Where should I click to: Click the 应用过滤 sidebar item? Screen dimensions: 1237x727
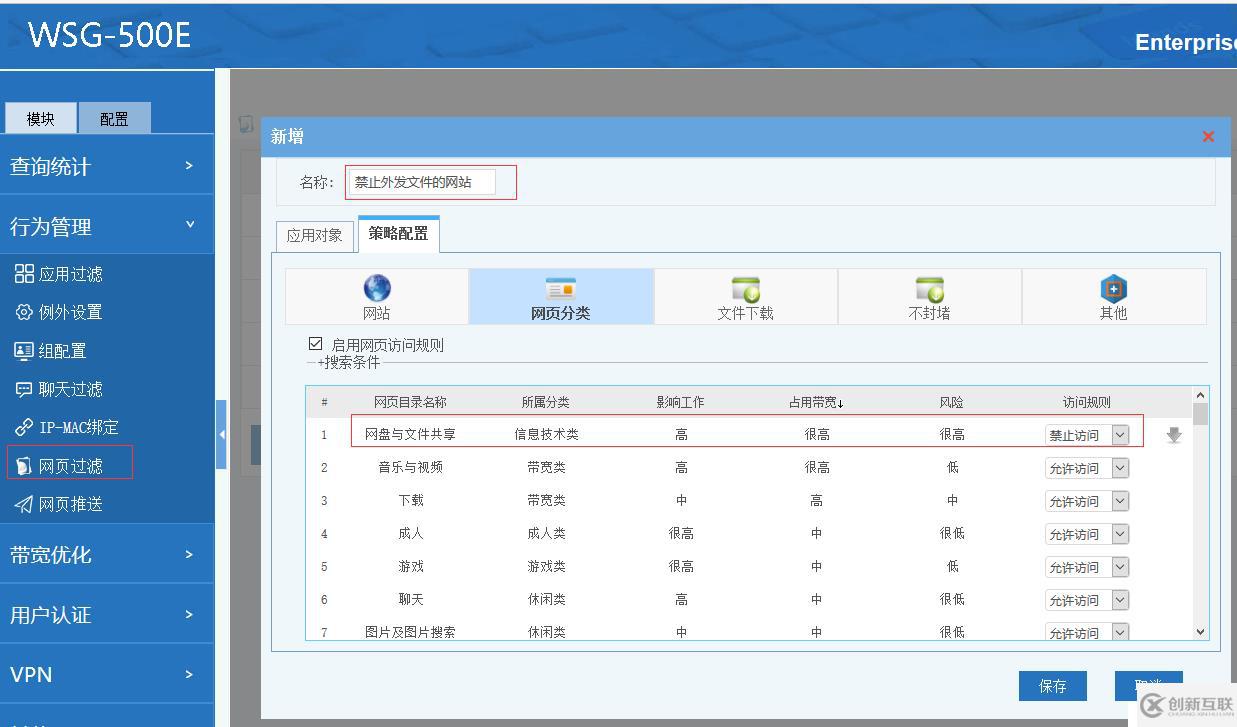tap(65, 273)
